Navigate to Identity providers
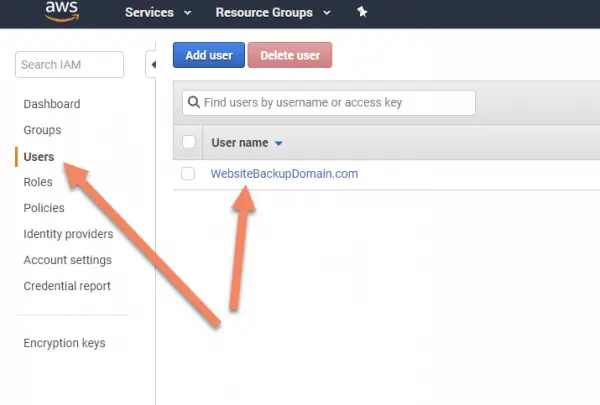 pyautogui.click(x=68, y=234)
